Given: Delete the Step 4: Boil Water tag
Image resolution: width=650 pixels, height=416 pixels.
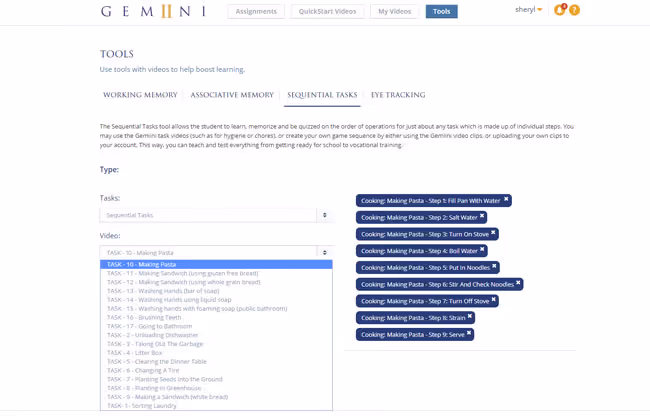Looking at the screenshot, I should 482,250.
